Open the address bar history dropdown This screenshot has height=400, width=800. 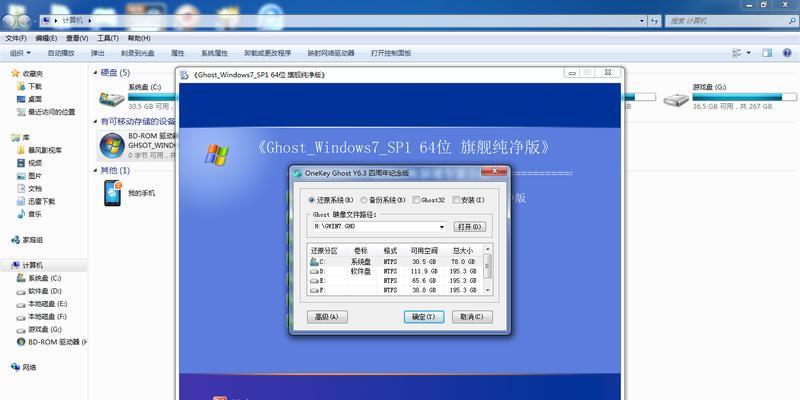click(x=642, y=21)
